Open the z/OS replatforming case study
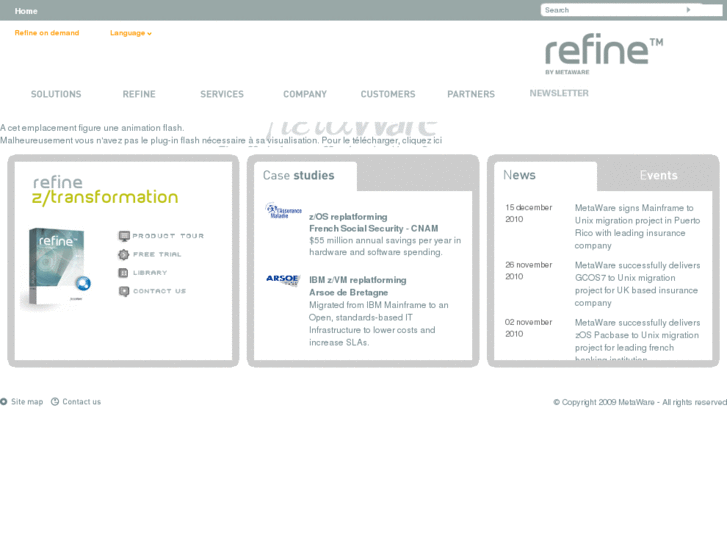The width and height of the screenshot is (727, 545). [348, 217]
